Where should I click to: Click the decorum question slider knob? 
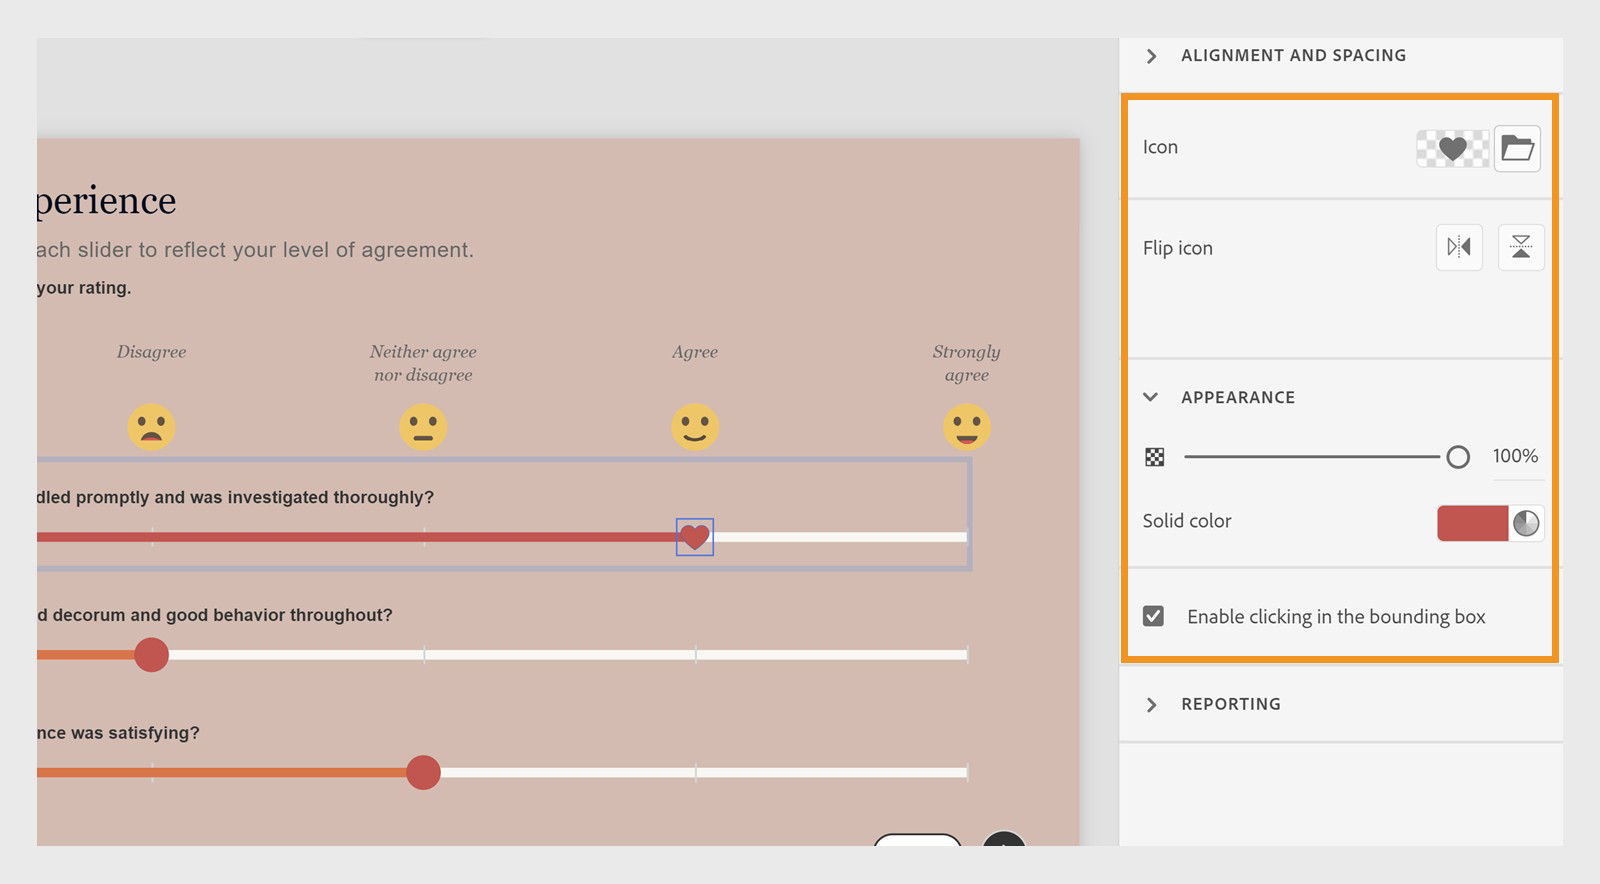click(151, 655)
